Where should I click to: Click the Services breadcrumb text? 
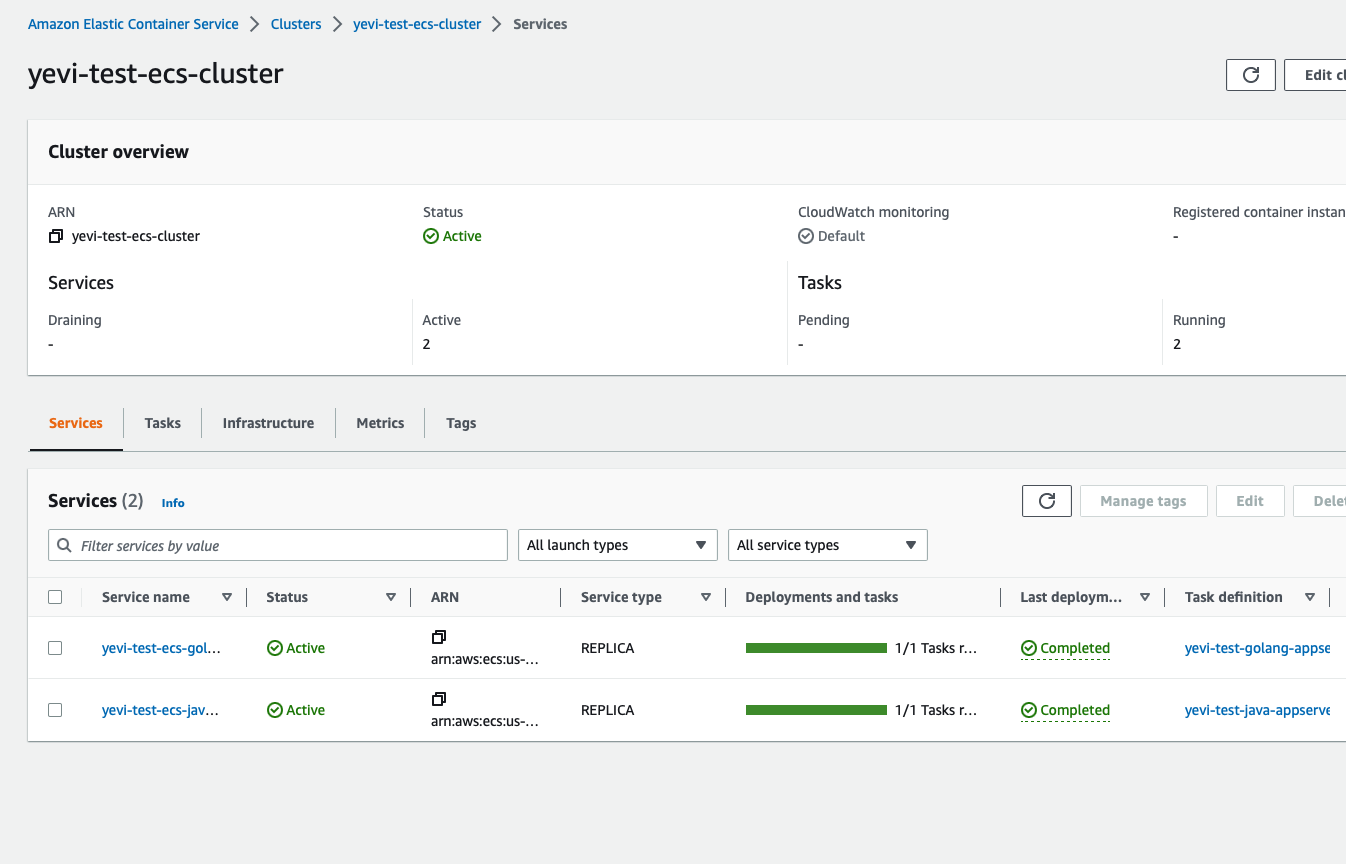click(x=540, y=24)
